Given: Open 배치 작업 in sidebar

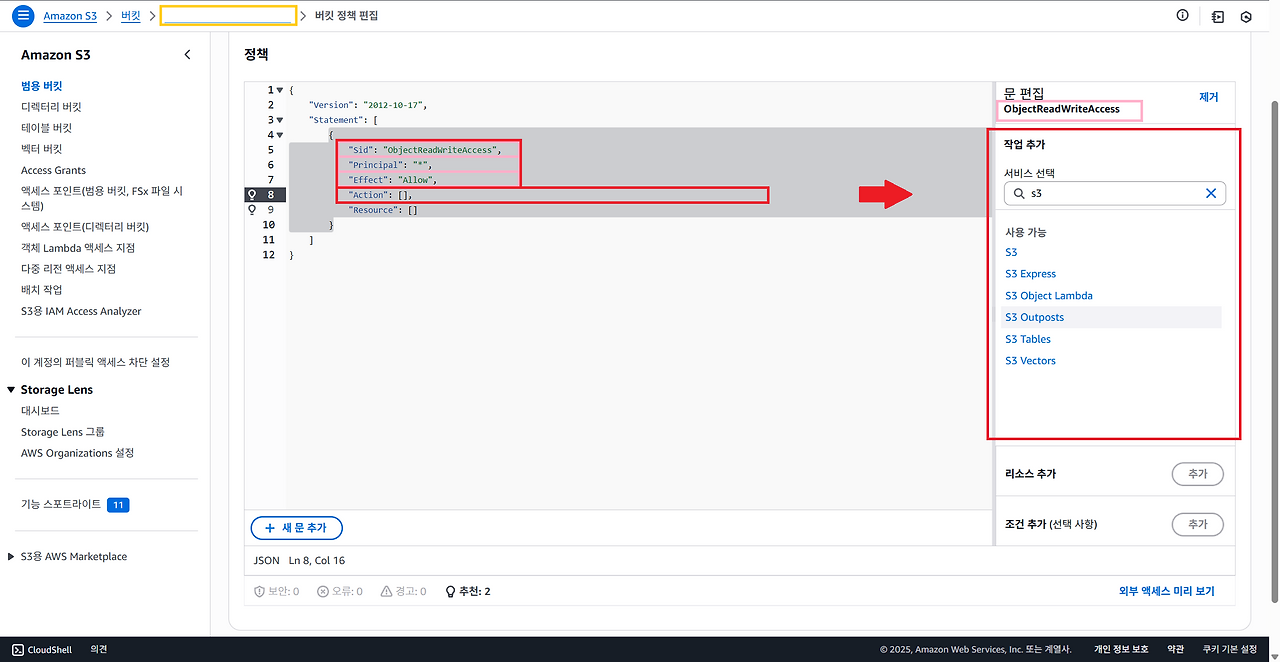Looking at the screenshot, I should [x=41, y=290].
